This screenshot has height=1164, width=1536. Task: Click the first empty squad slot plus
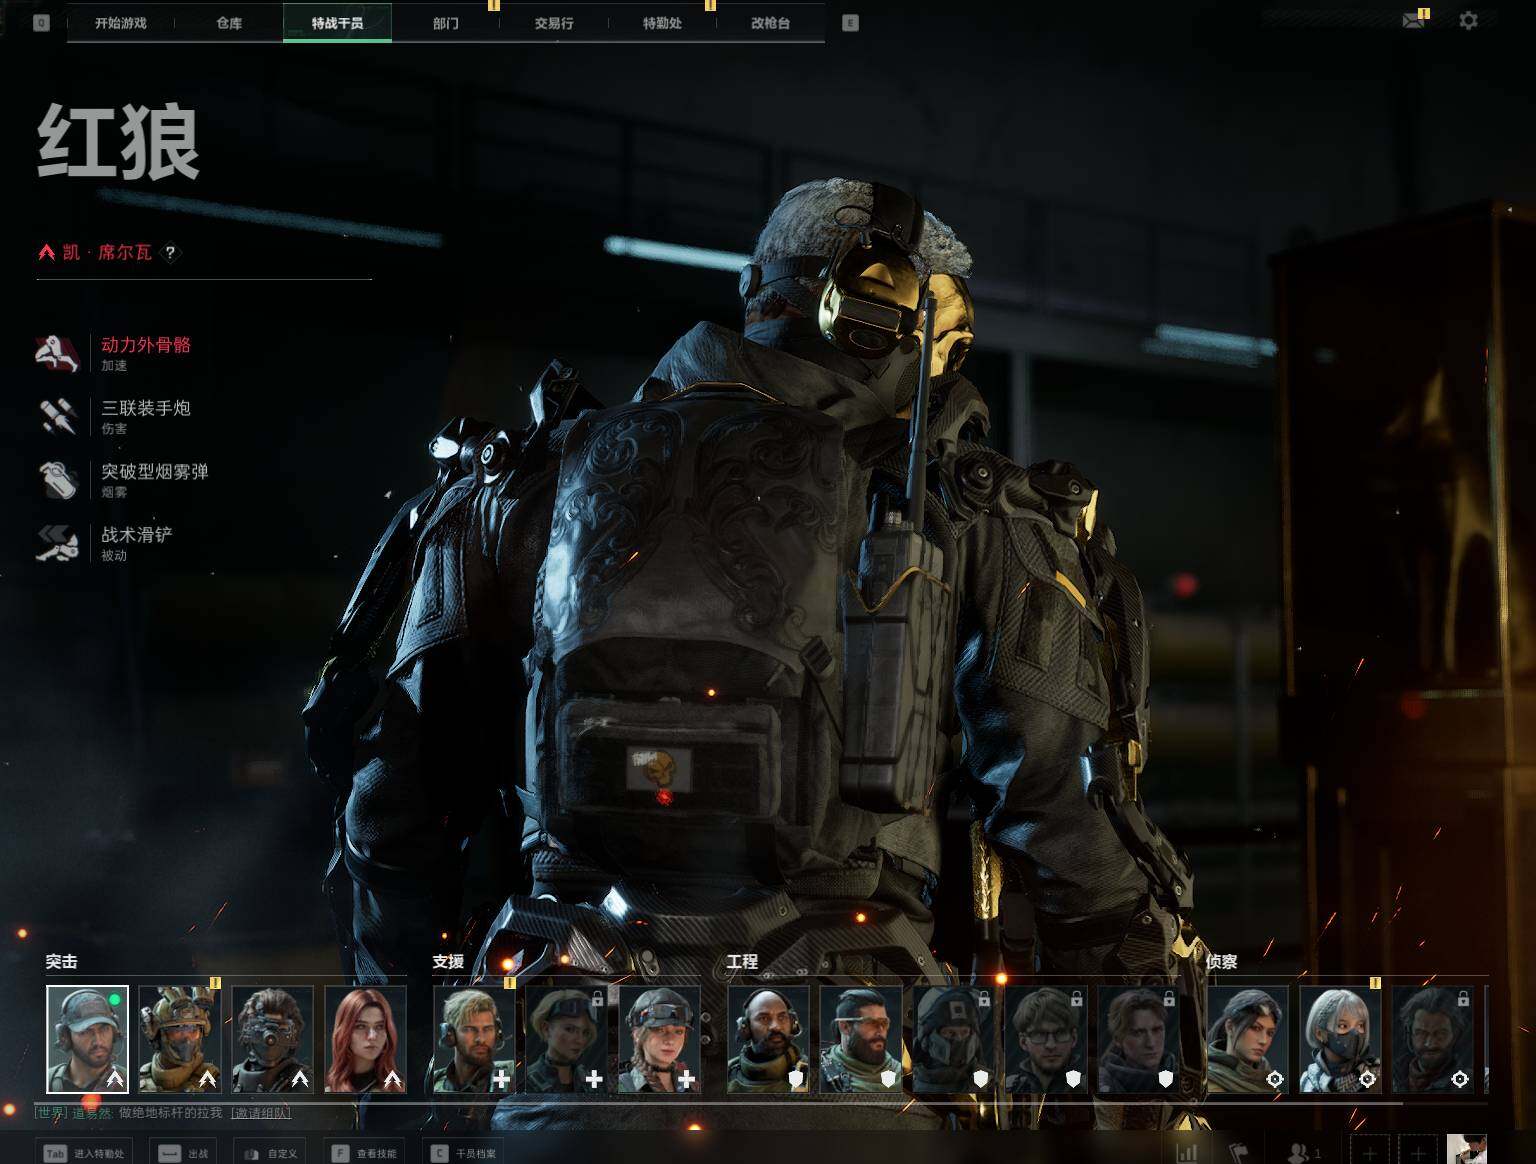[x=1370, y=1153]
